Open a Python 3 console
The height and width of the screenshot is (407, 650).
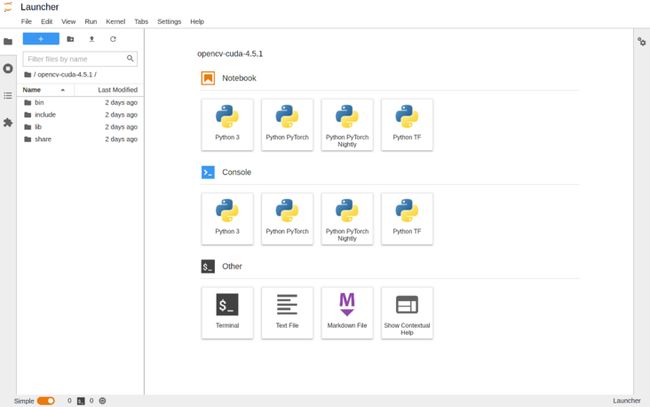[227, 219]
